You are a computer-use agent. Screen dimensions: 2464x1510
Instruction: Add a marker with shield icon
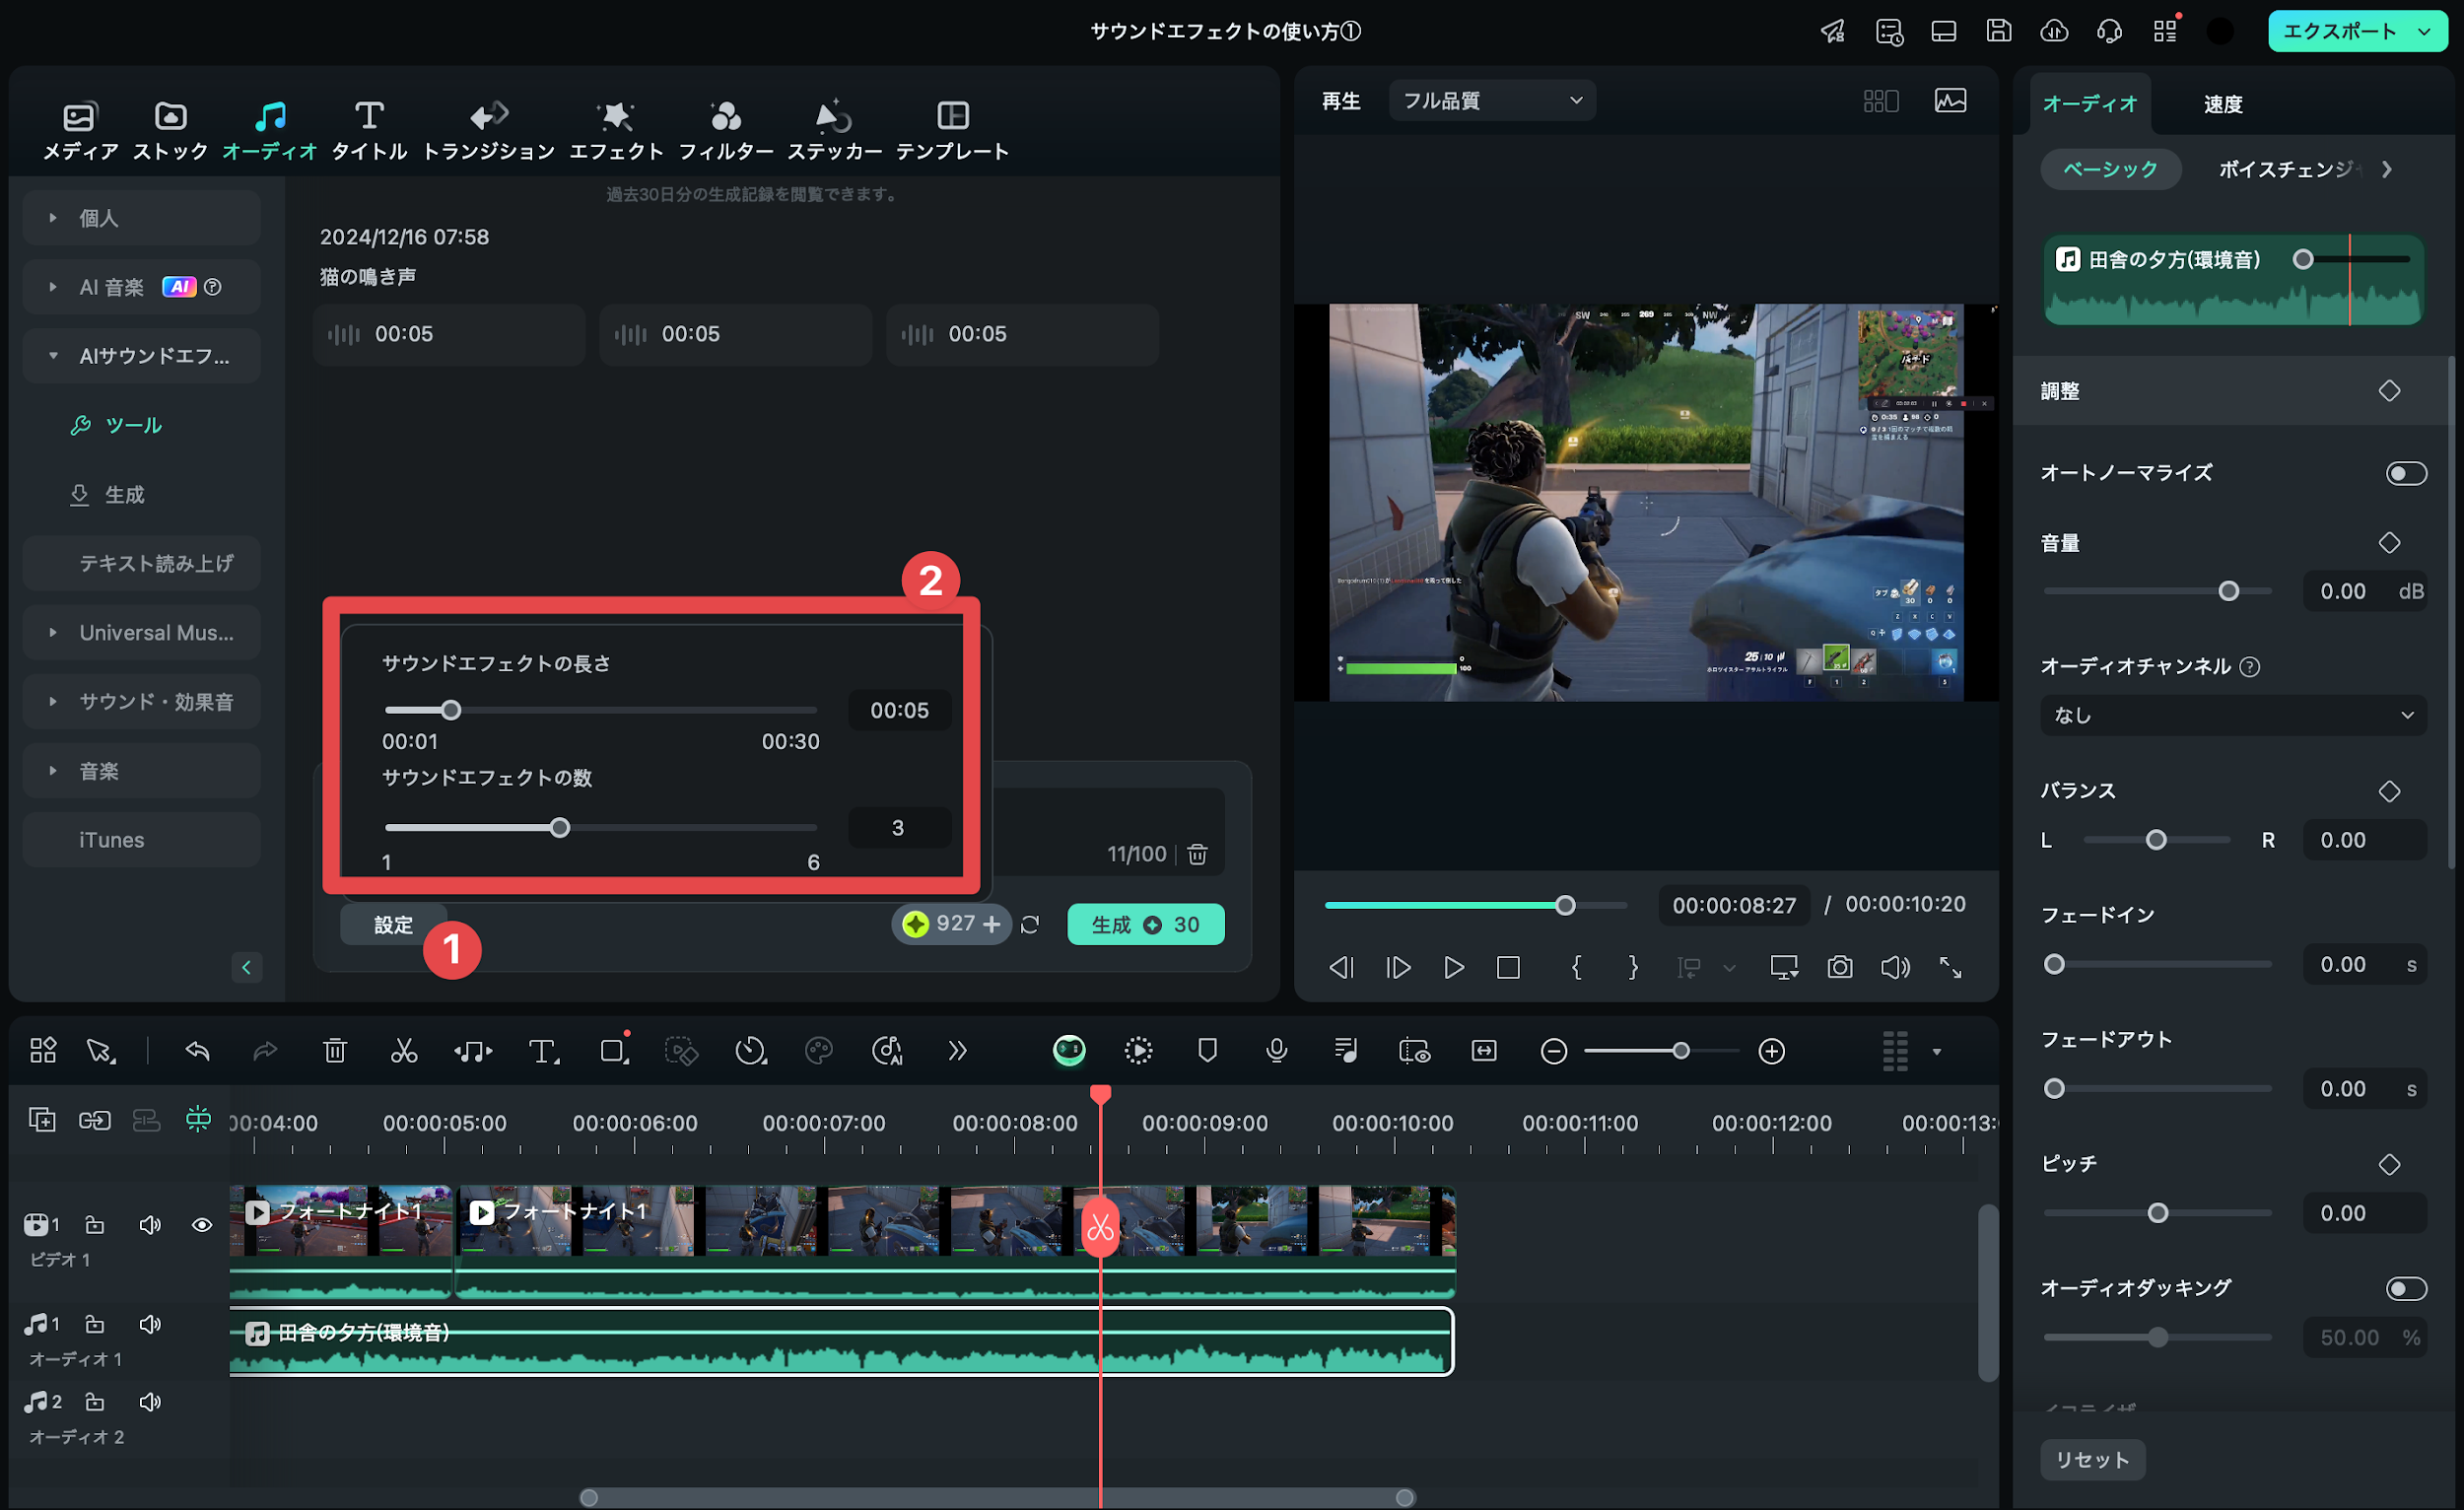[1207, 1051]
